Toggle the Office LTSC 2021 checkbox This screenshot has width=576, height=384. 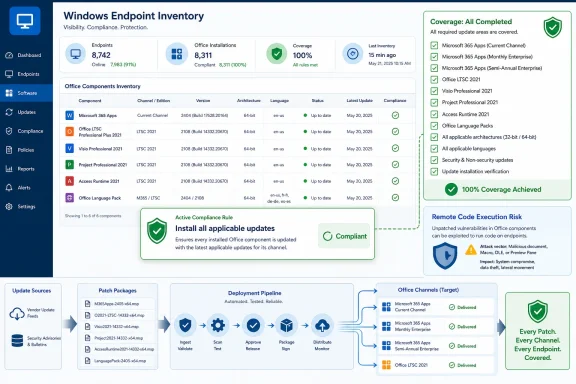coord(434,79)
